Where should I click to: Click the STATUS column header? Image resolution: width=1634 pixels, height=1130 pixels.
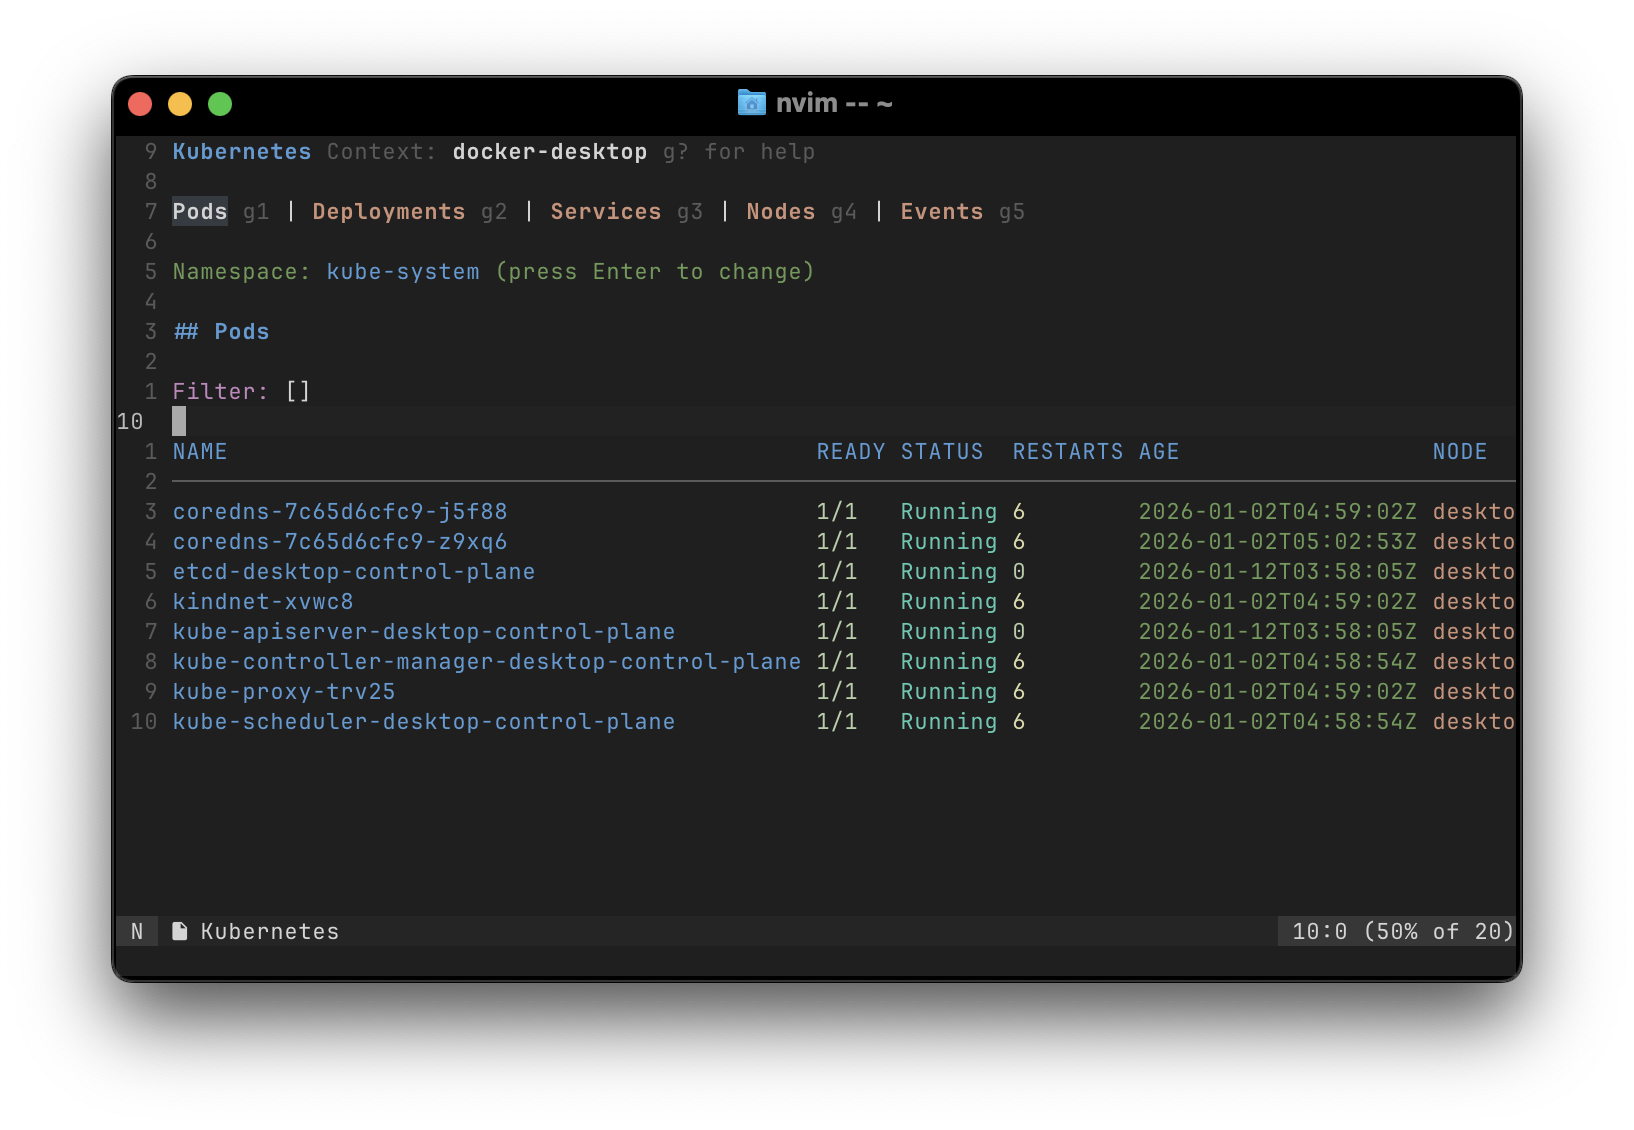[x=942, y=451]
